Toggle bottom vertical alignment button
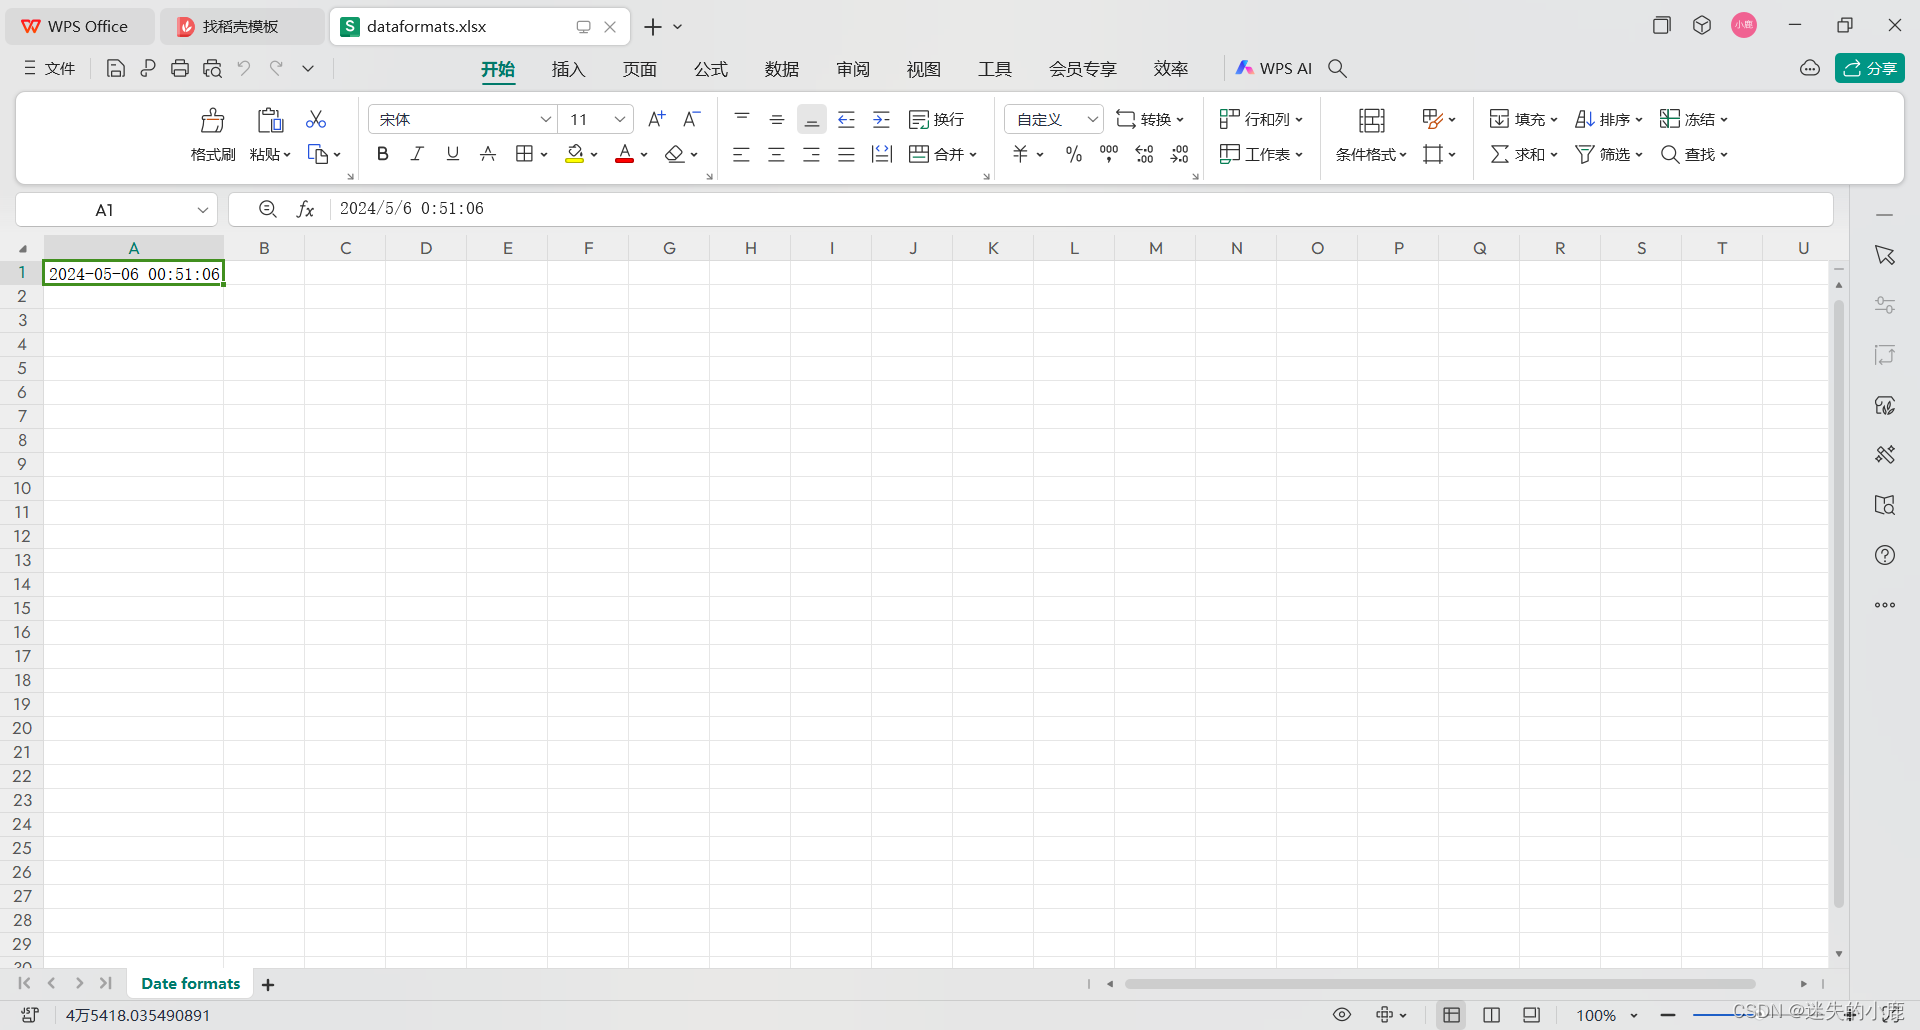Image resolution: width=1920 pixels, height=1030 pixels. pos(812,119)
